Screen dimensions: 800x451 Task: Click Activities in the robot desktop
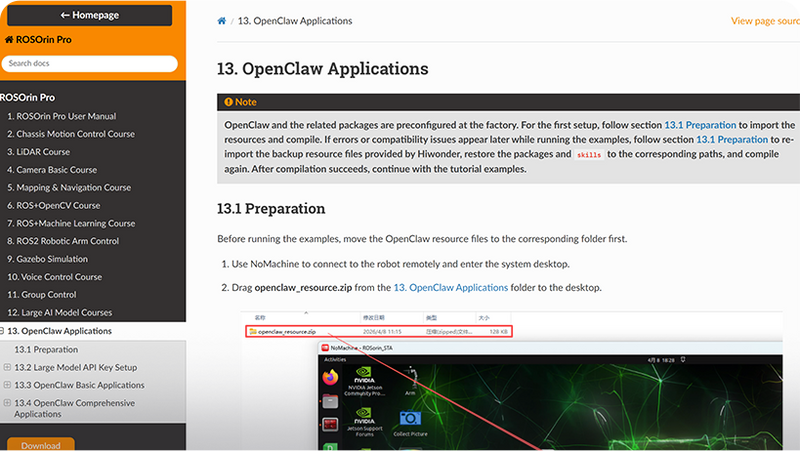tap(335, 360)
